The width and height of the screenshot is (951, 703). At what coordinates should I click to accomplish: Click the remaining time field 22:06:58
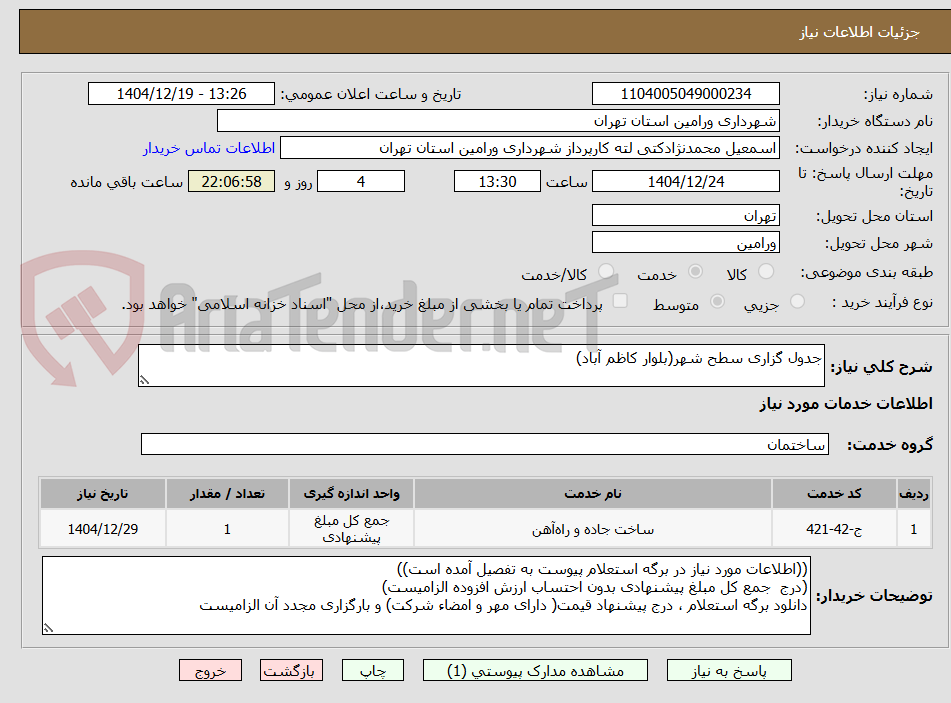[x=232, y=181]
